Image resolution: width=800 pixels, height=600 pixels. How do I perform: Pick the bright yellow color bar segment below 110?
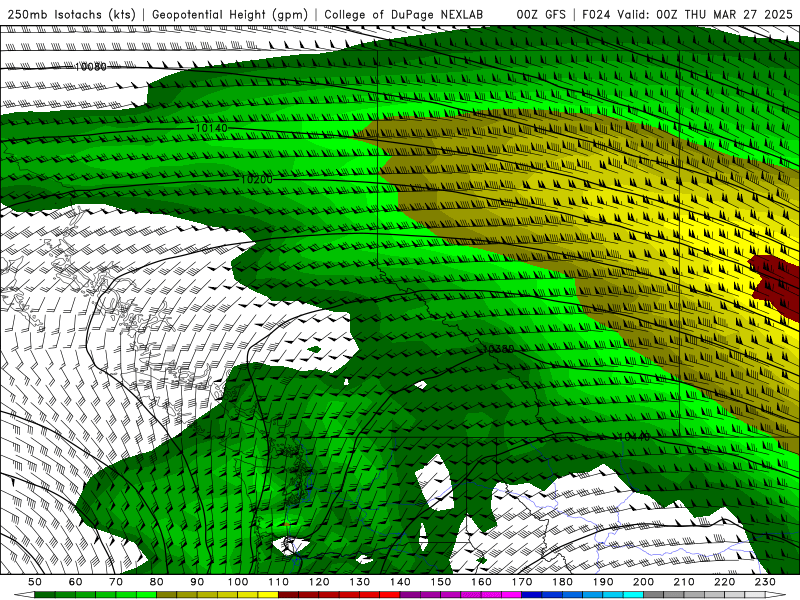pyautogui.click(x=268, y=595)
